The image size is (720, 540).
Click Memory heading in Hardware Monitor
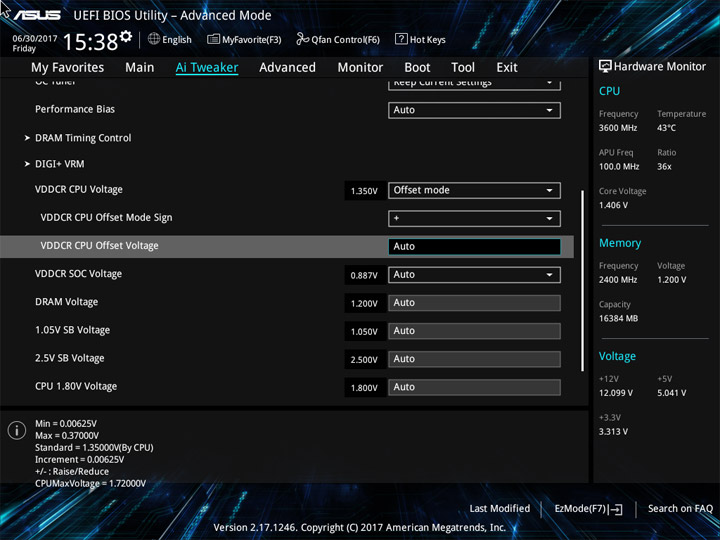pyautogui.click(x=620, y=243)
